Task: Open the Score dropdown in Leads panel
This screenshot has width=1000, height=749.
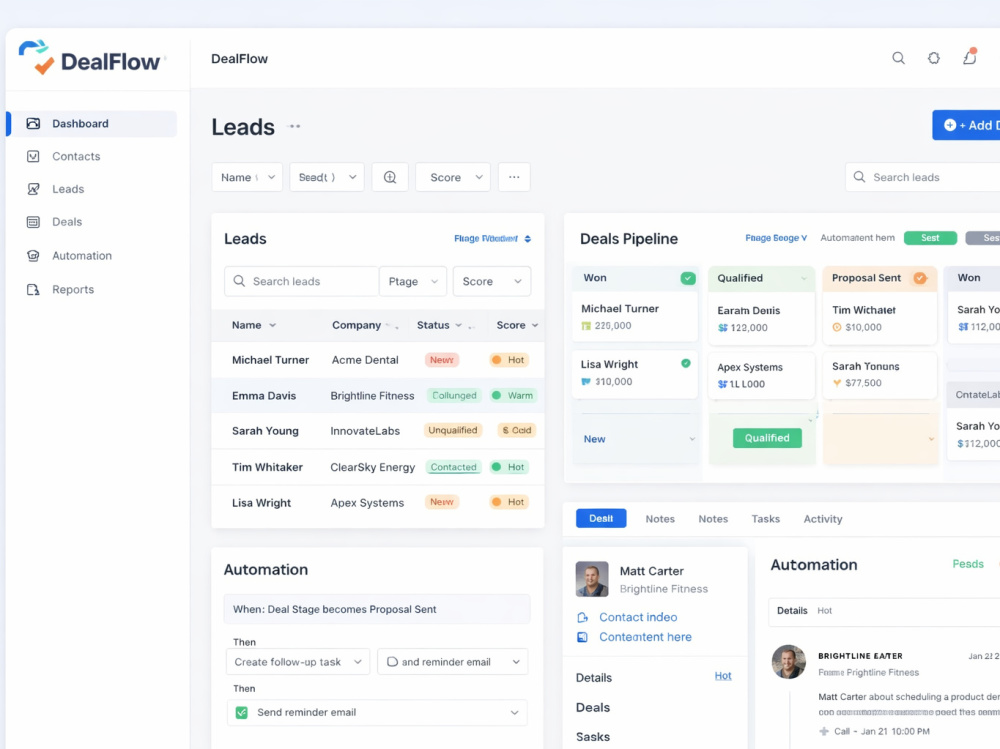Action: pyautogui.click(x=492, y=281)
